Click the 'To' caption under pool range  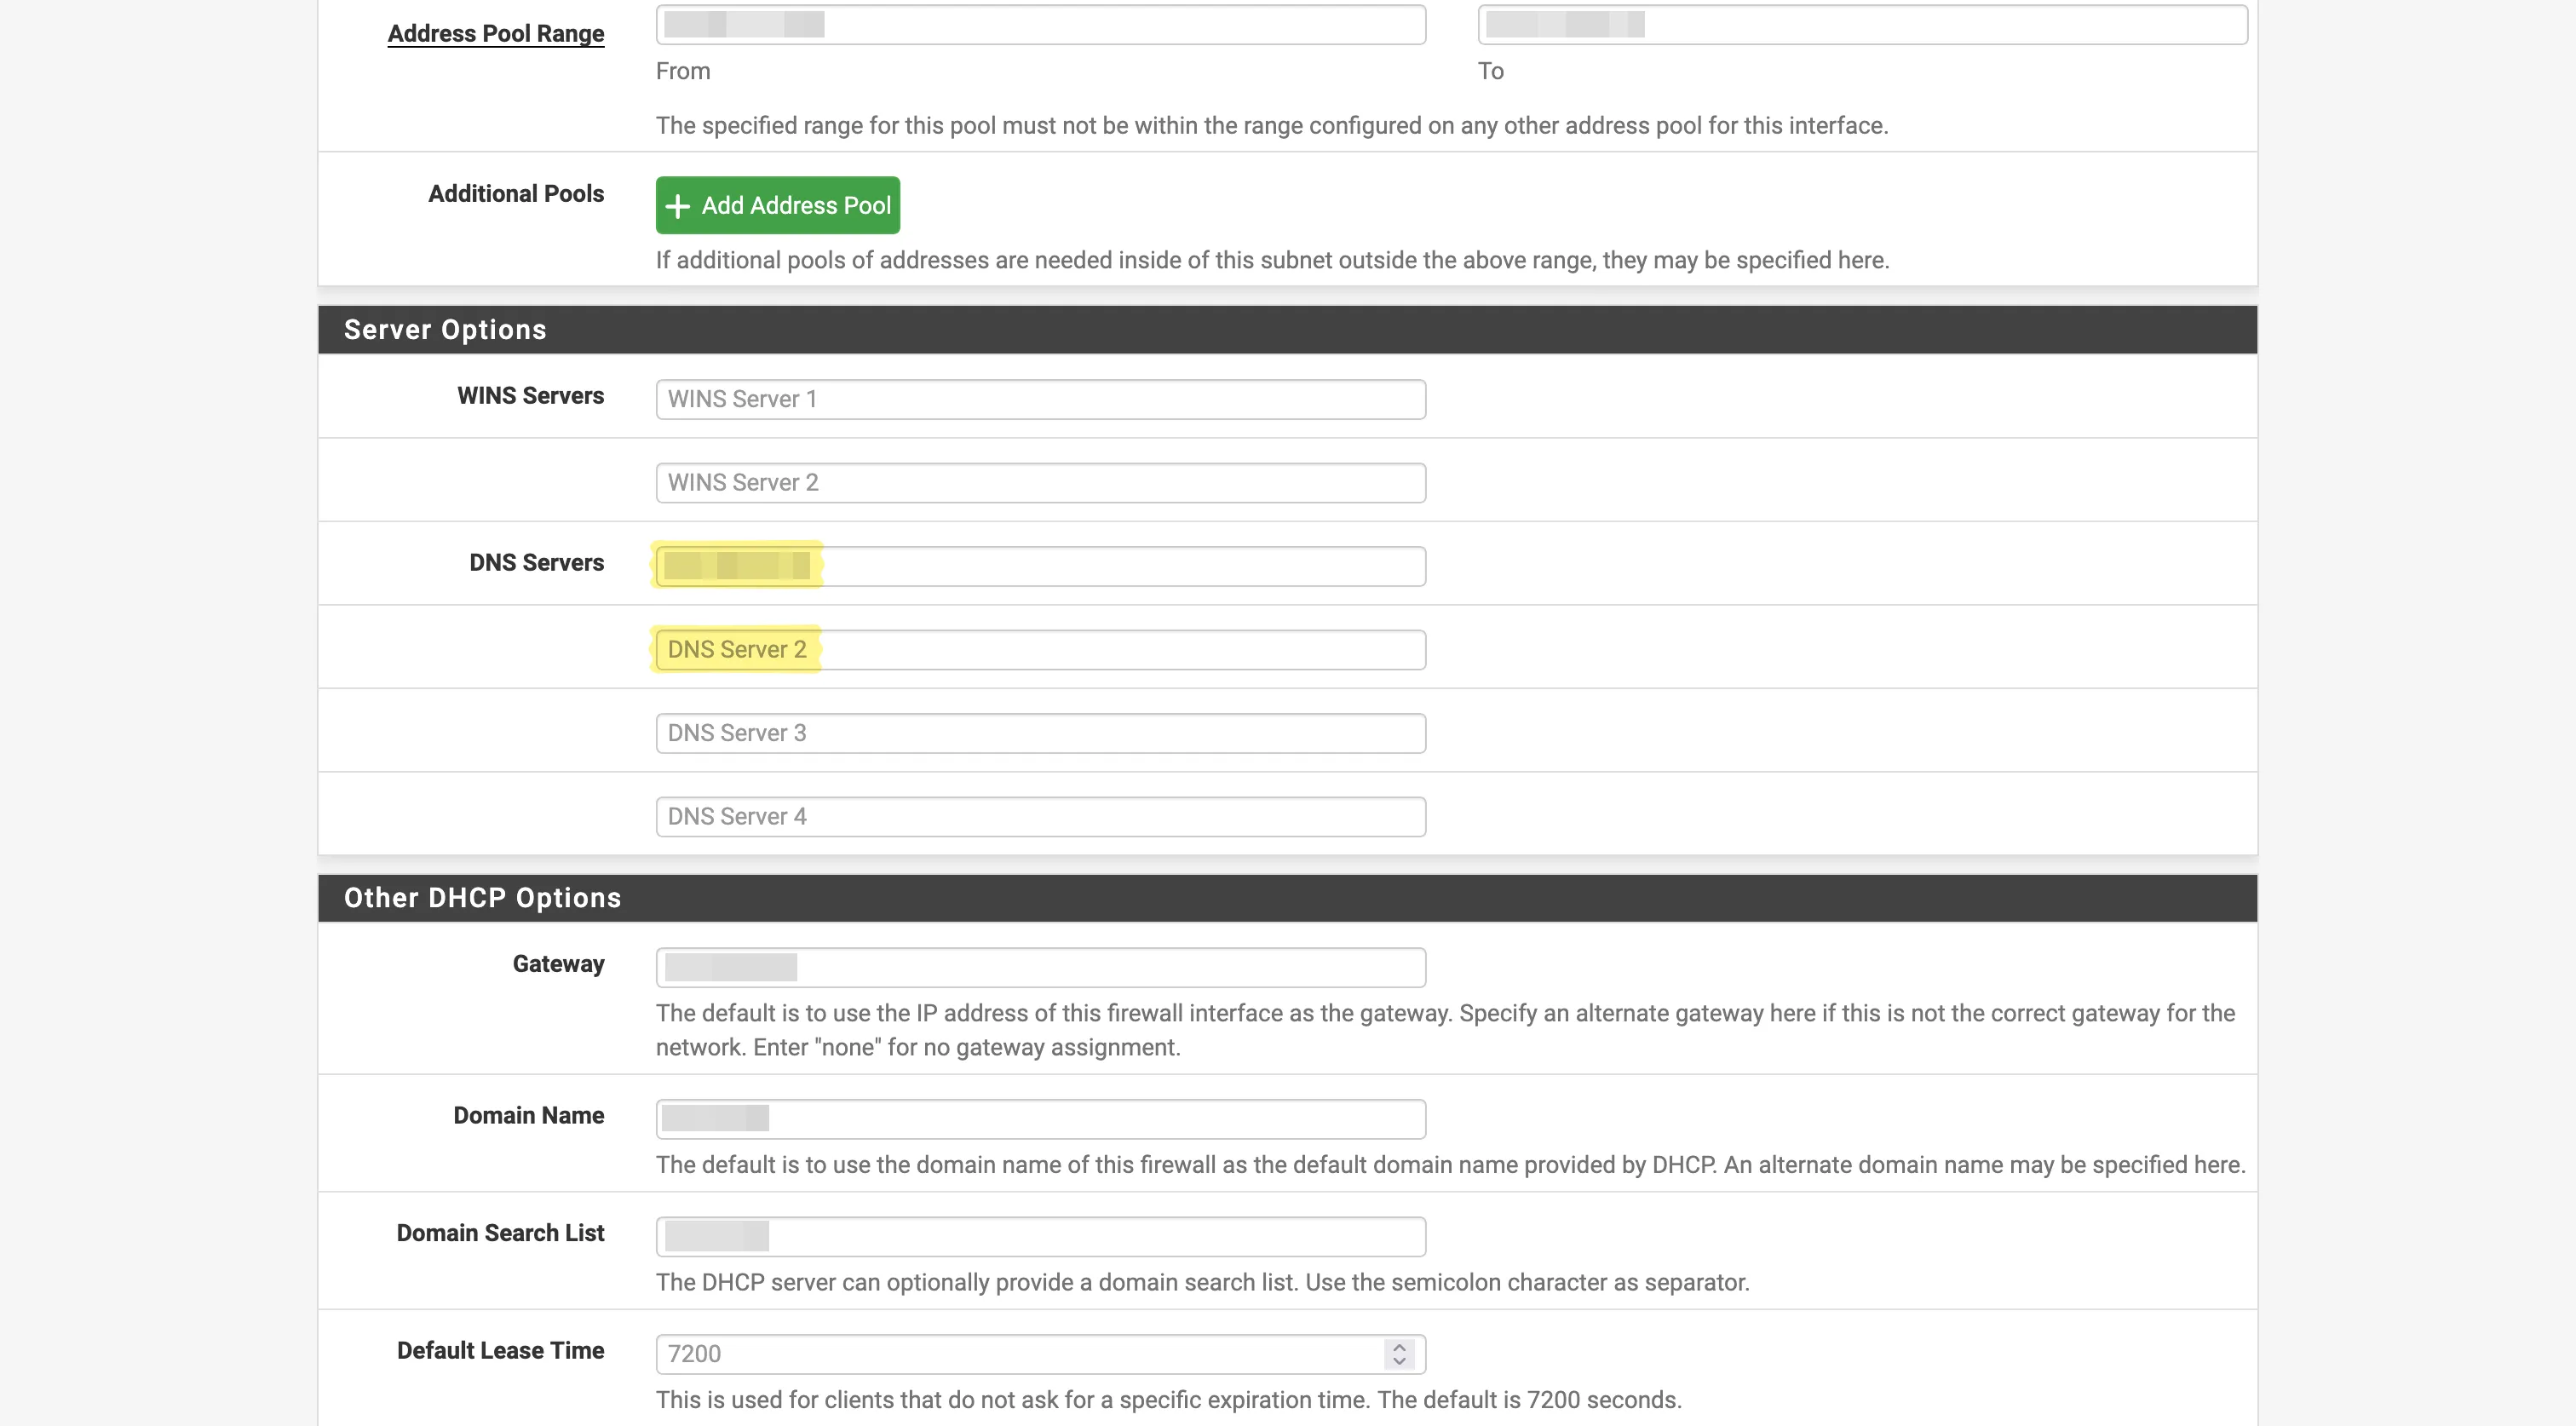tap(1491, 71)
